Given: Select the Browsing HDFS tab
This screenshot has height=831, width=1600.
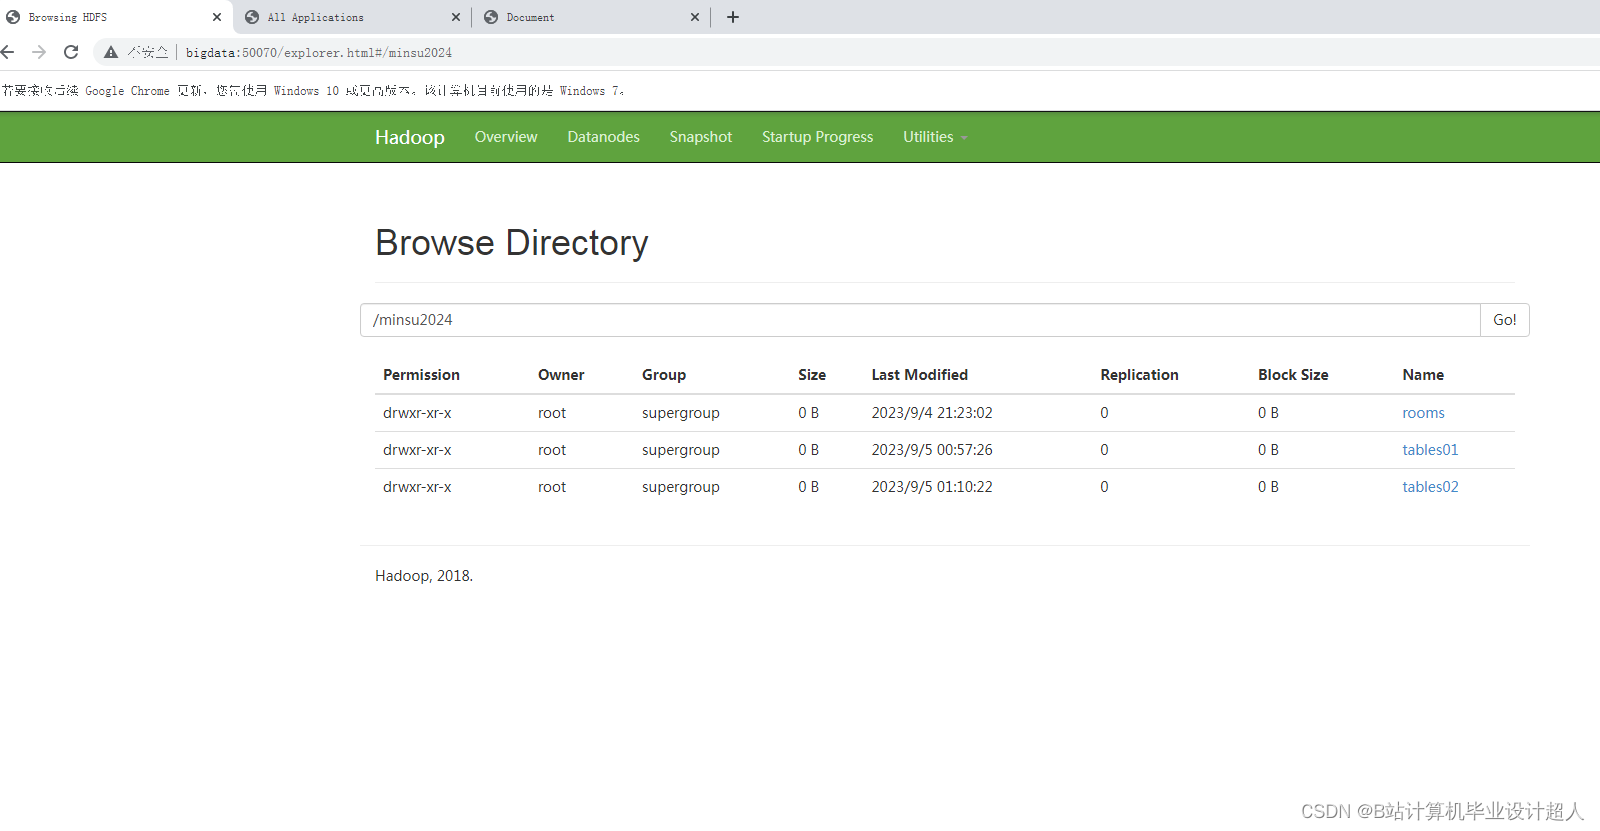Looking at the screenshot, I should click(115, 17).
